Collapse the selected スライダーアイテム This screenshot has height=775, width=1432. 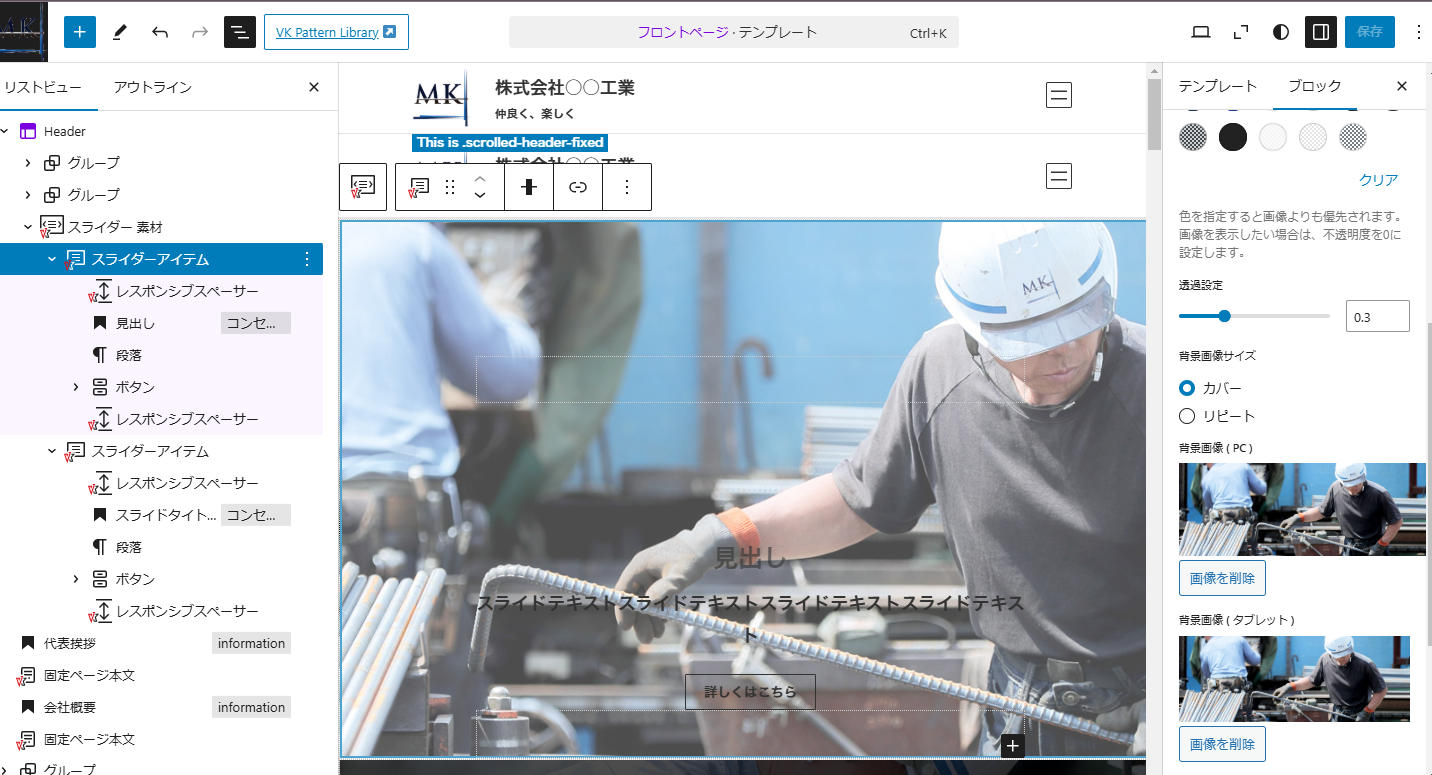pos(52,259)
